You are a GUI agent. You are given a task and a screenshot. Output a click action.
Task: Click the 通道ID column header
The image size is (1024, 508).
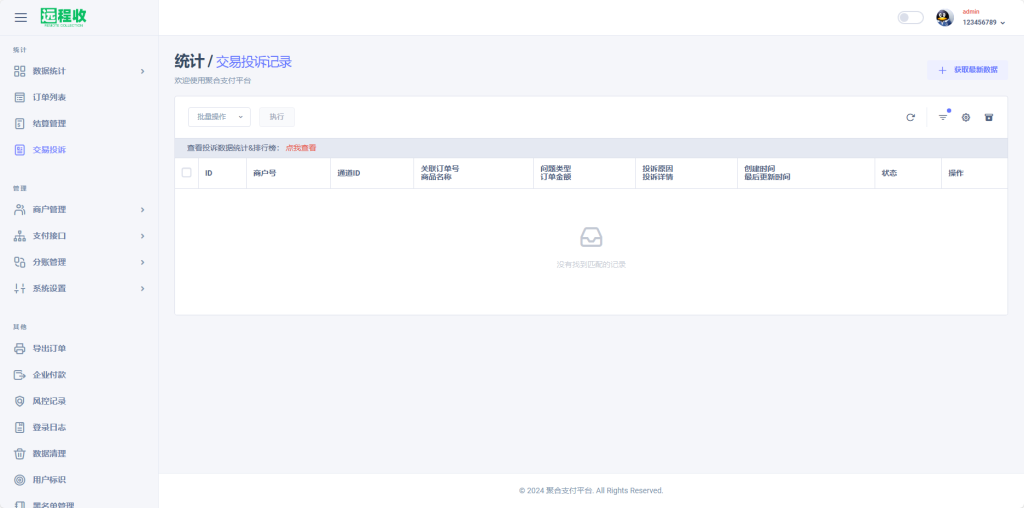(x=349, y=173)
